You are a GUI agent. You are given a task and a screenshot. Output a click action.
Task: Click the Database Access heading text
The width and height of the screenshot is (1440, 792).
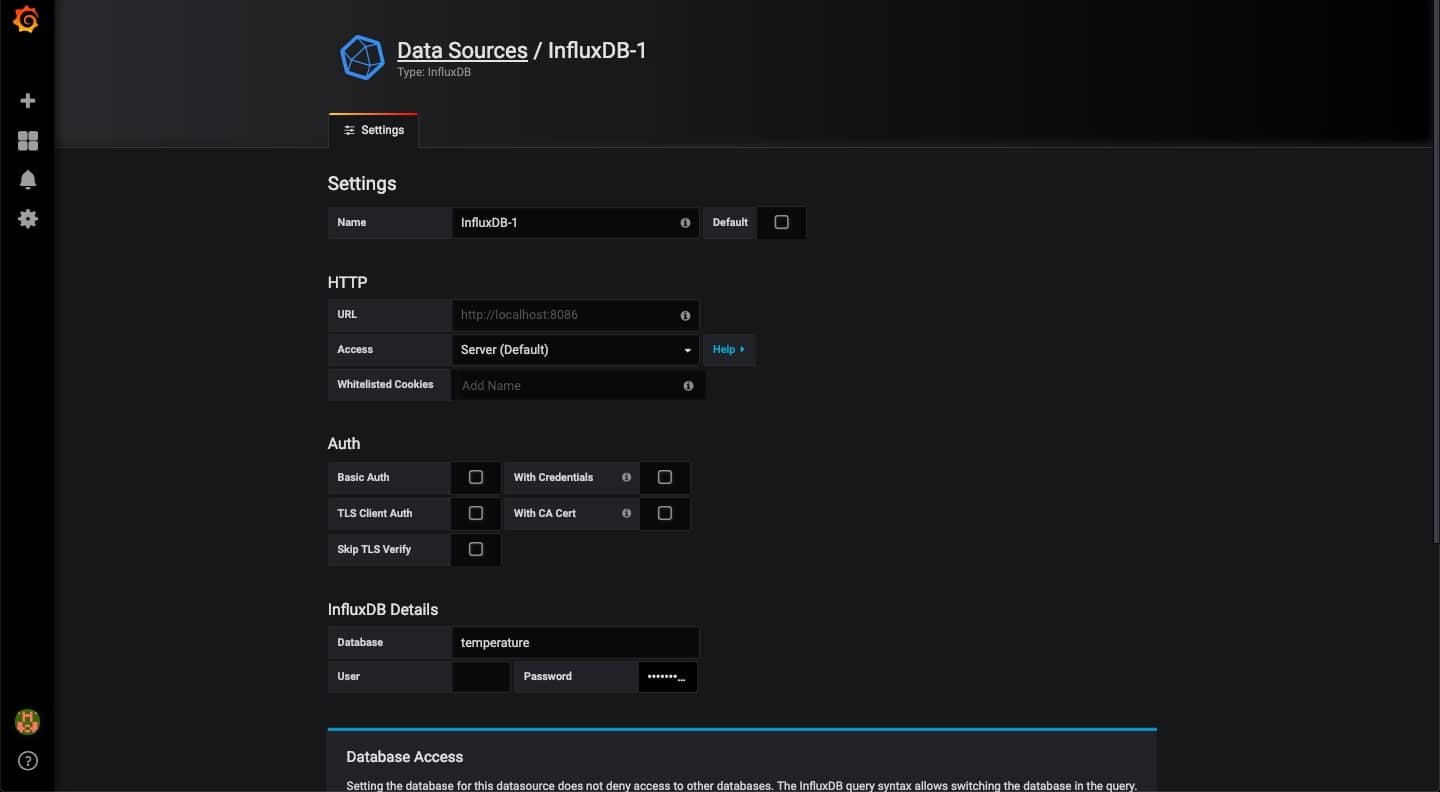(x=405, y=757)
